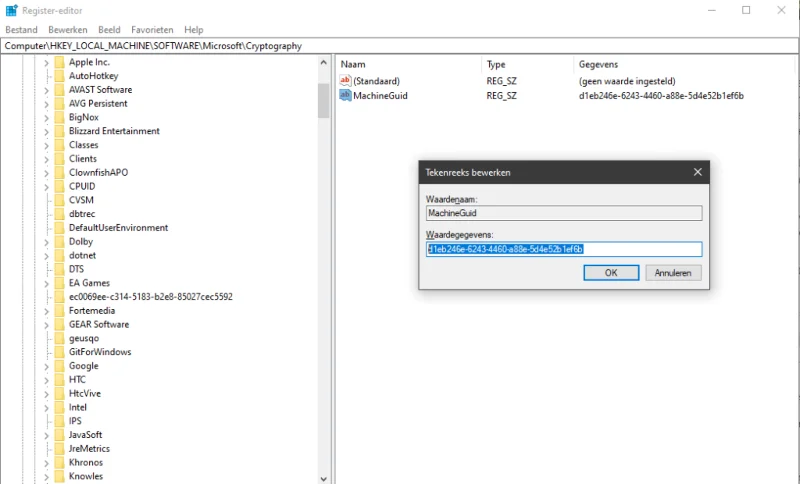The height and width of the screenshot is (484, 800).
Task: Click the GEAR Software folder icon
Action: coord(60,324)
